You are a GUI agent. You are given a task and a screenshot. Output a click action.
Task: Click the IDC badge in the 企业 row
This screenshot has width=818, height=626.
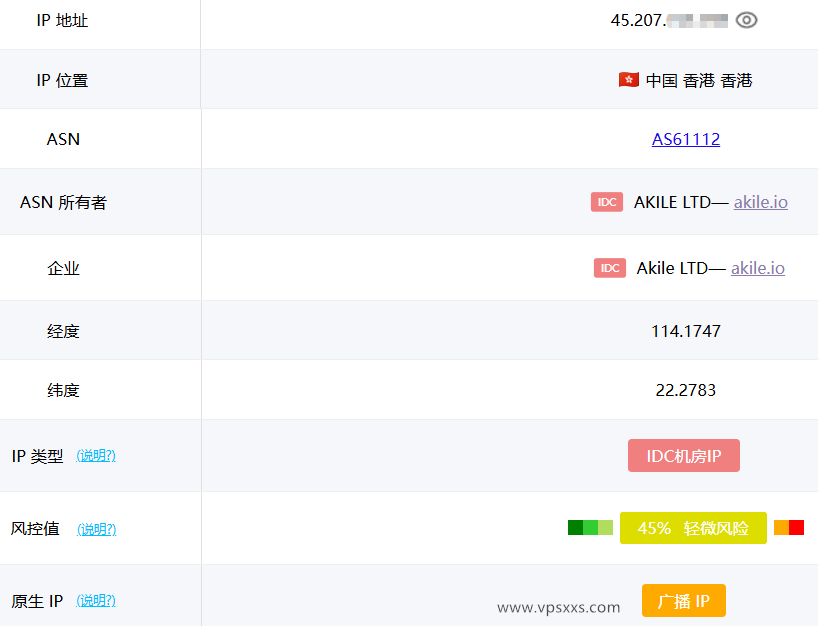(x=609, y=267)
